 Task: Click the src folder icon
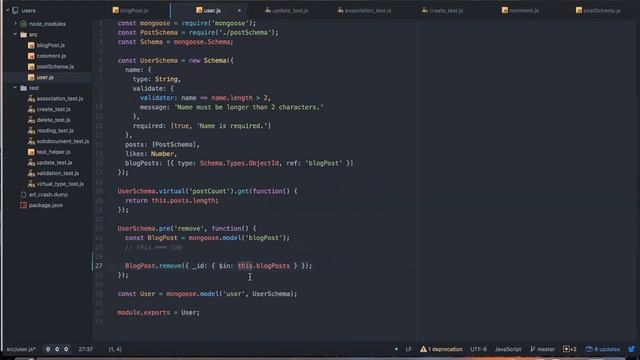[x=23, y=35]
